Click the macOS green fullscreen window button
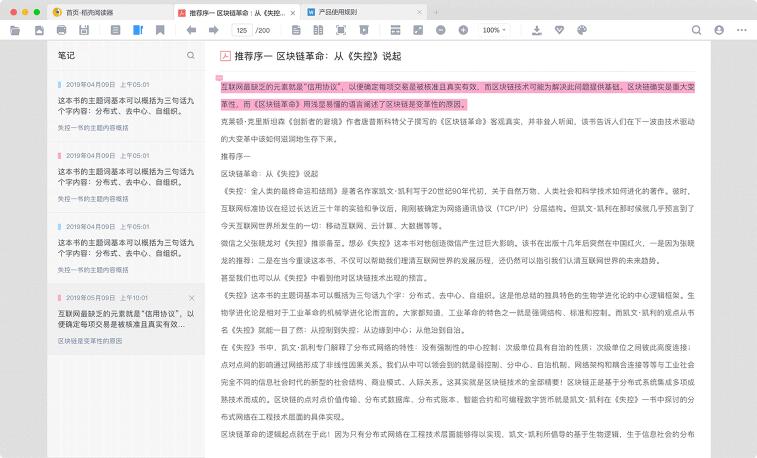This screenshot has width=757, height=458. coord(37,12)
